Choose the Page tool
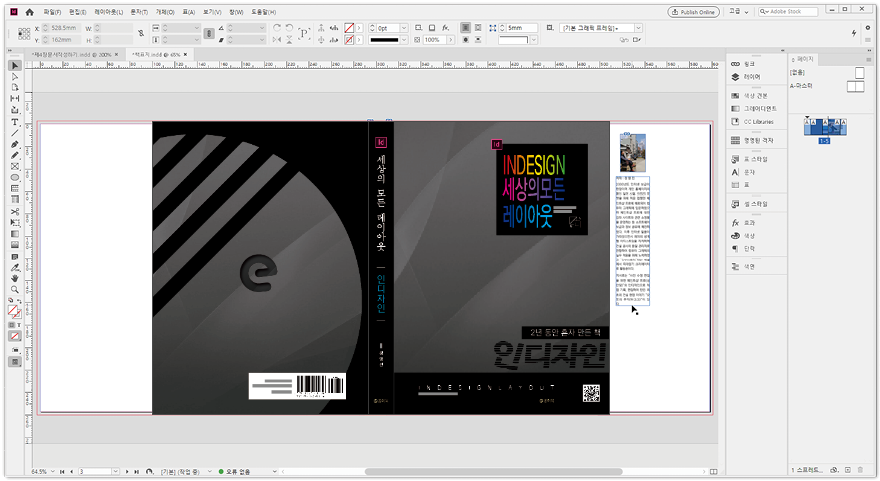The height and width of the screenshot is (481, 880). point(15,88)
